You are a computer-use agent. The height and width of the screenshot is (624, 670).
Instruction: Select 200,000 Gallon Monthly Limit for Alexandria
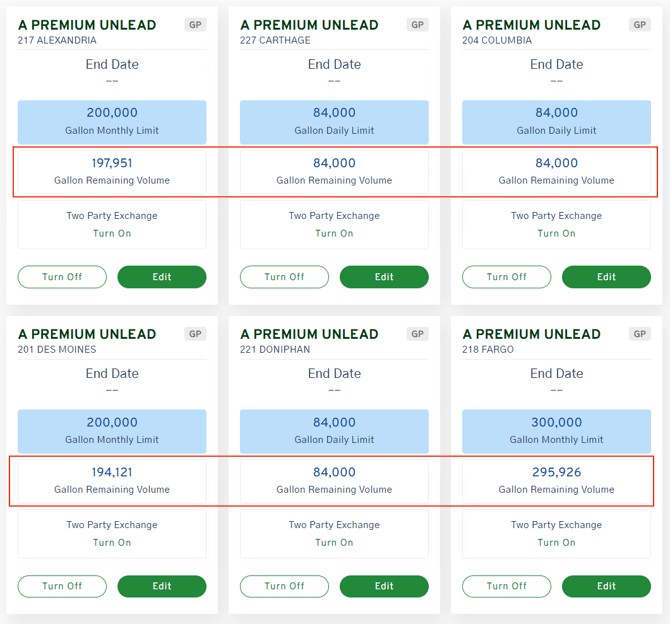(112, 121)
